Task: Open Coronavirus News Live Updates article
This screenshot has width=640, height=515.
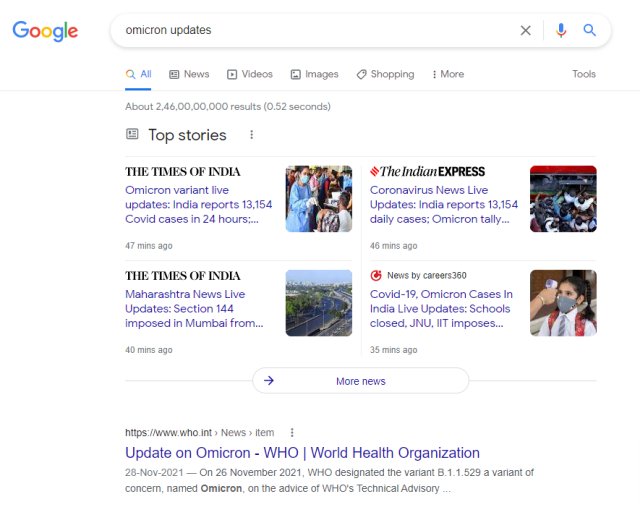Action: click(444, 204)
